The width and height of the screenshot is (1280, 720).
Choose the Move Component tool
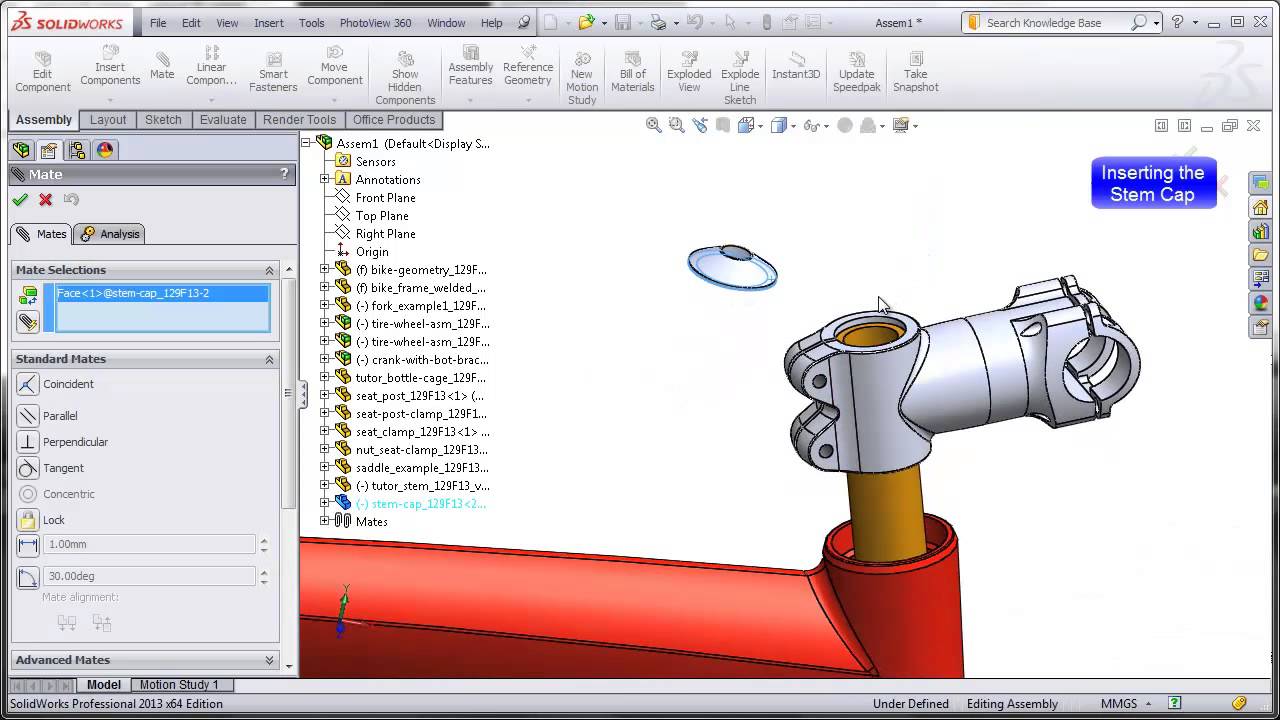point(334,68)
